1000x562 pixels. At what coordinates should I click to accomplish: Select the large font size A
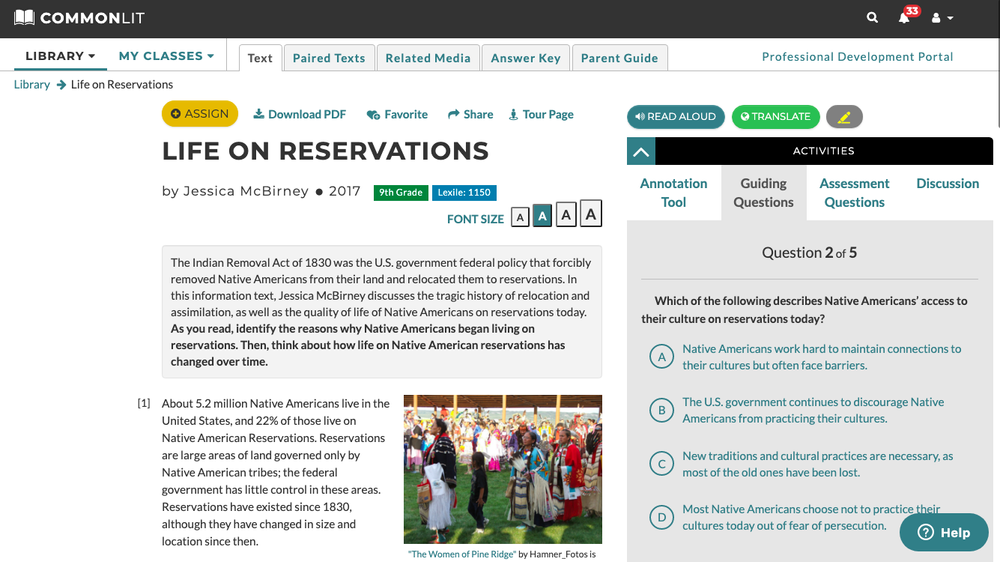pos(566,214)
